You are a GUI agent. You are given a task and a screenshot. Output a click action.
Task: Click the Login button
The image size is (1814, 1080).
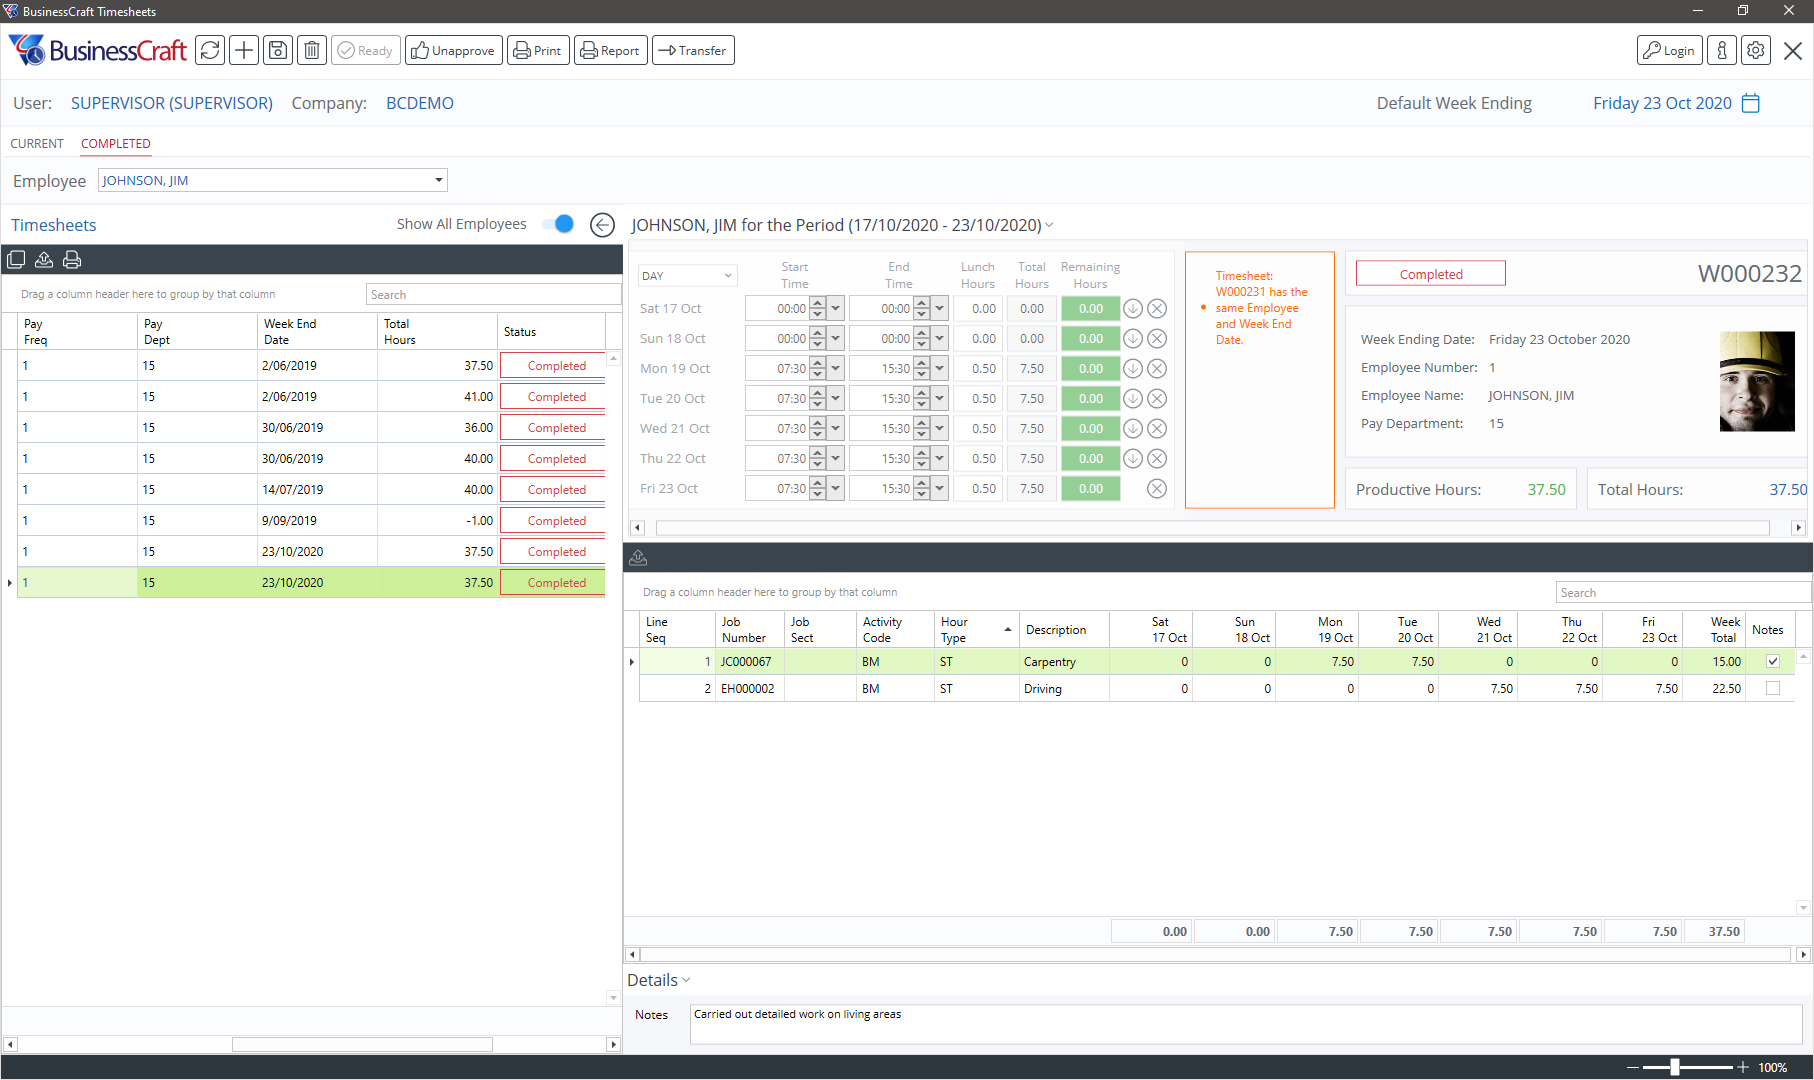tap(1669, 50)
